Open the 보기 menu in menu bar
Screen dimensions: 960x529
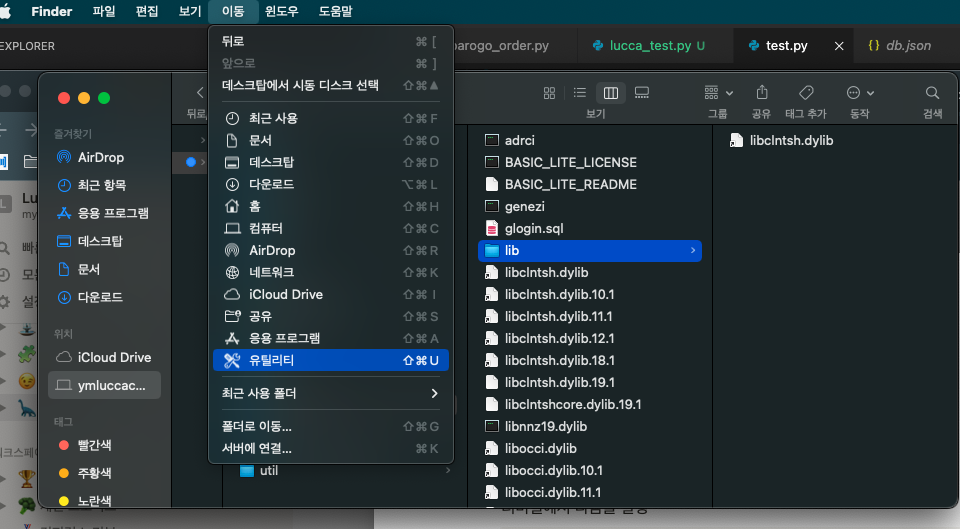190,11
